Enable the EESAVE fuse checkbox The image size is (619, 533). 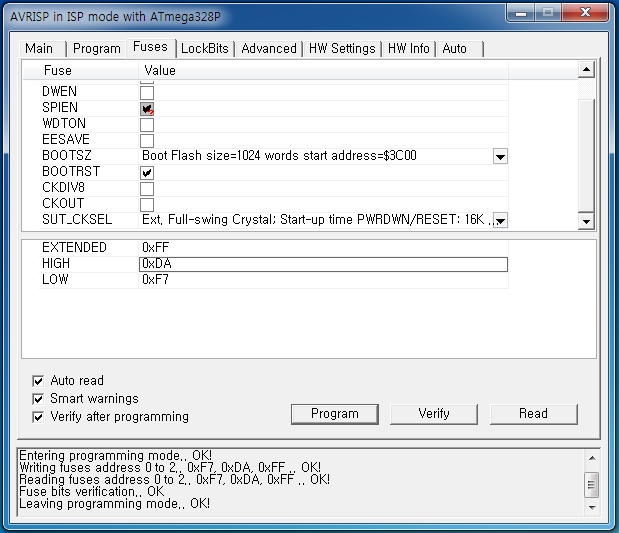click(147, 141)
